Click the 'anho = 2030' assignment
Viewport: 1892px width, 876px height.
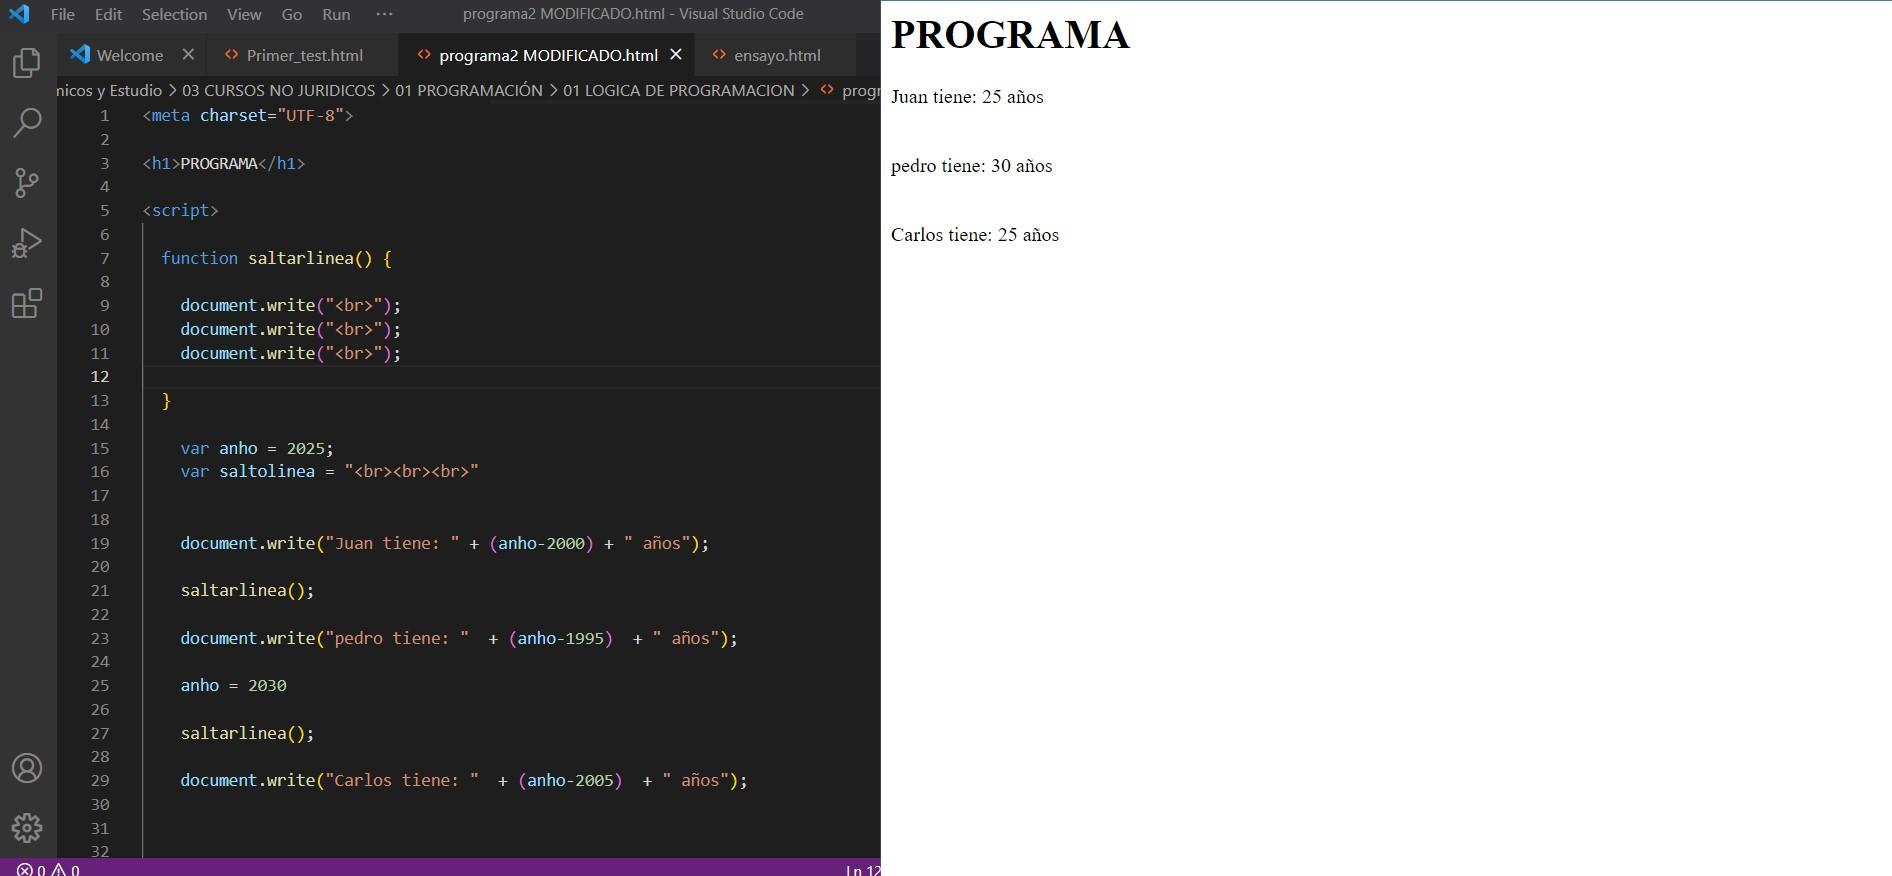click(233, 685)
